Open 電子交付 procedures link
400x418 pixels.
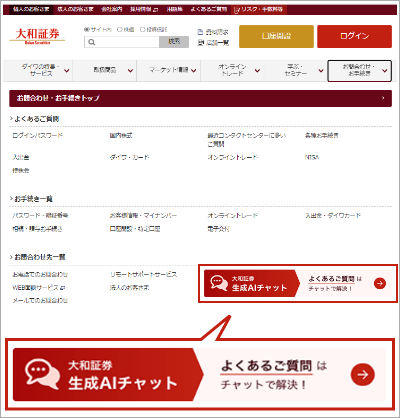pyautogui.click(x=218, y=229)
